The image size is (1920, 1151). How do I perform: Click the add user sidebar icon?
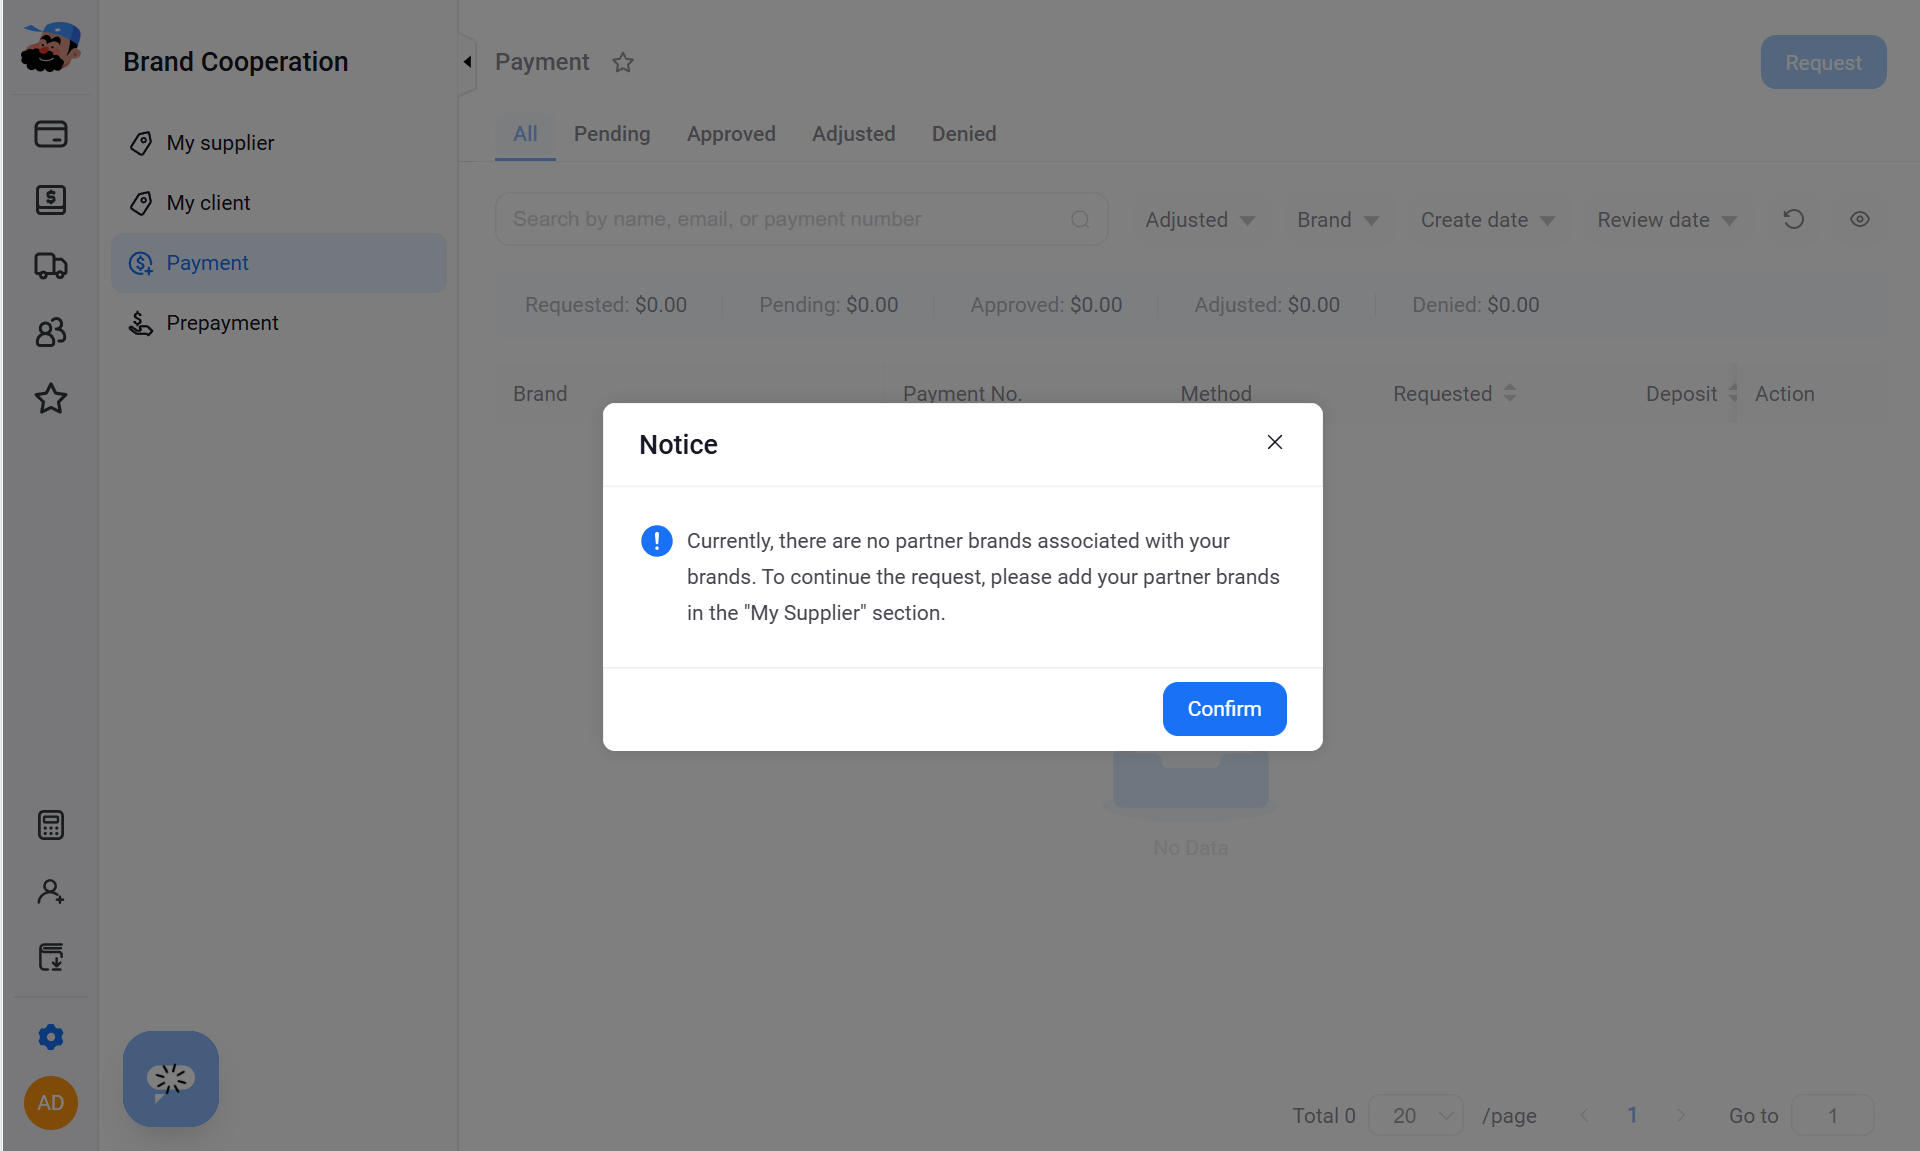point(51,891)
